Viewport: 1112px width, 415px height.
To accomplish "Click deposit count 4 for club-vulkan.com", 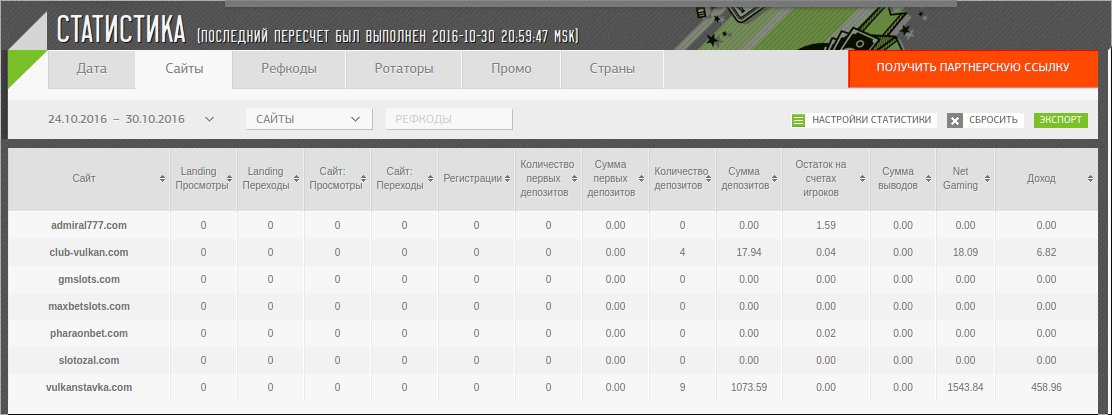I will point(682,252).
